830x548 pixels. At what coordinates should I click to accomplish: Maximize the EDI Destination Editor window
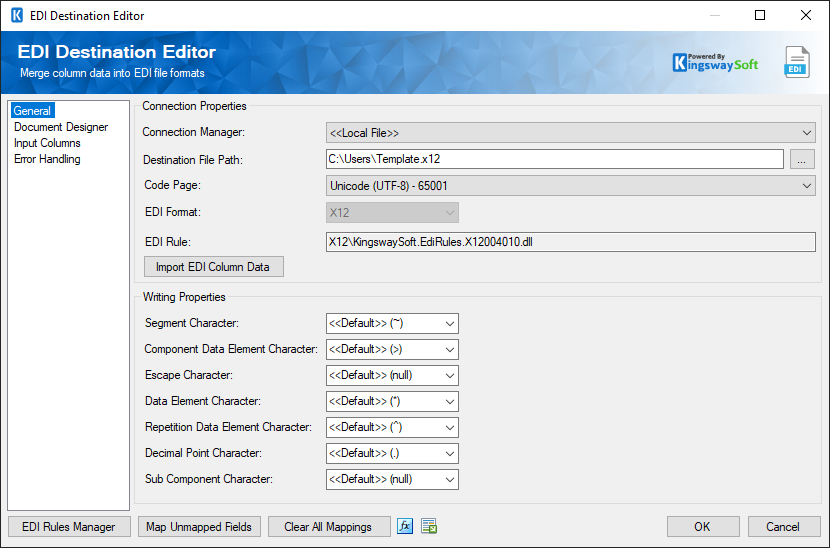tap(760, 15)
